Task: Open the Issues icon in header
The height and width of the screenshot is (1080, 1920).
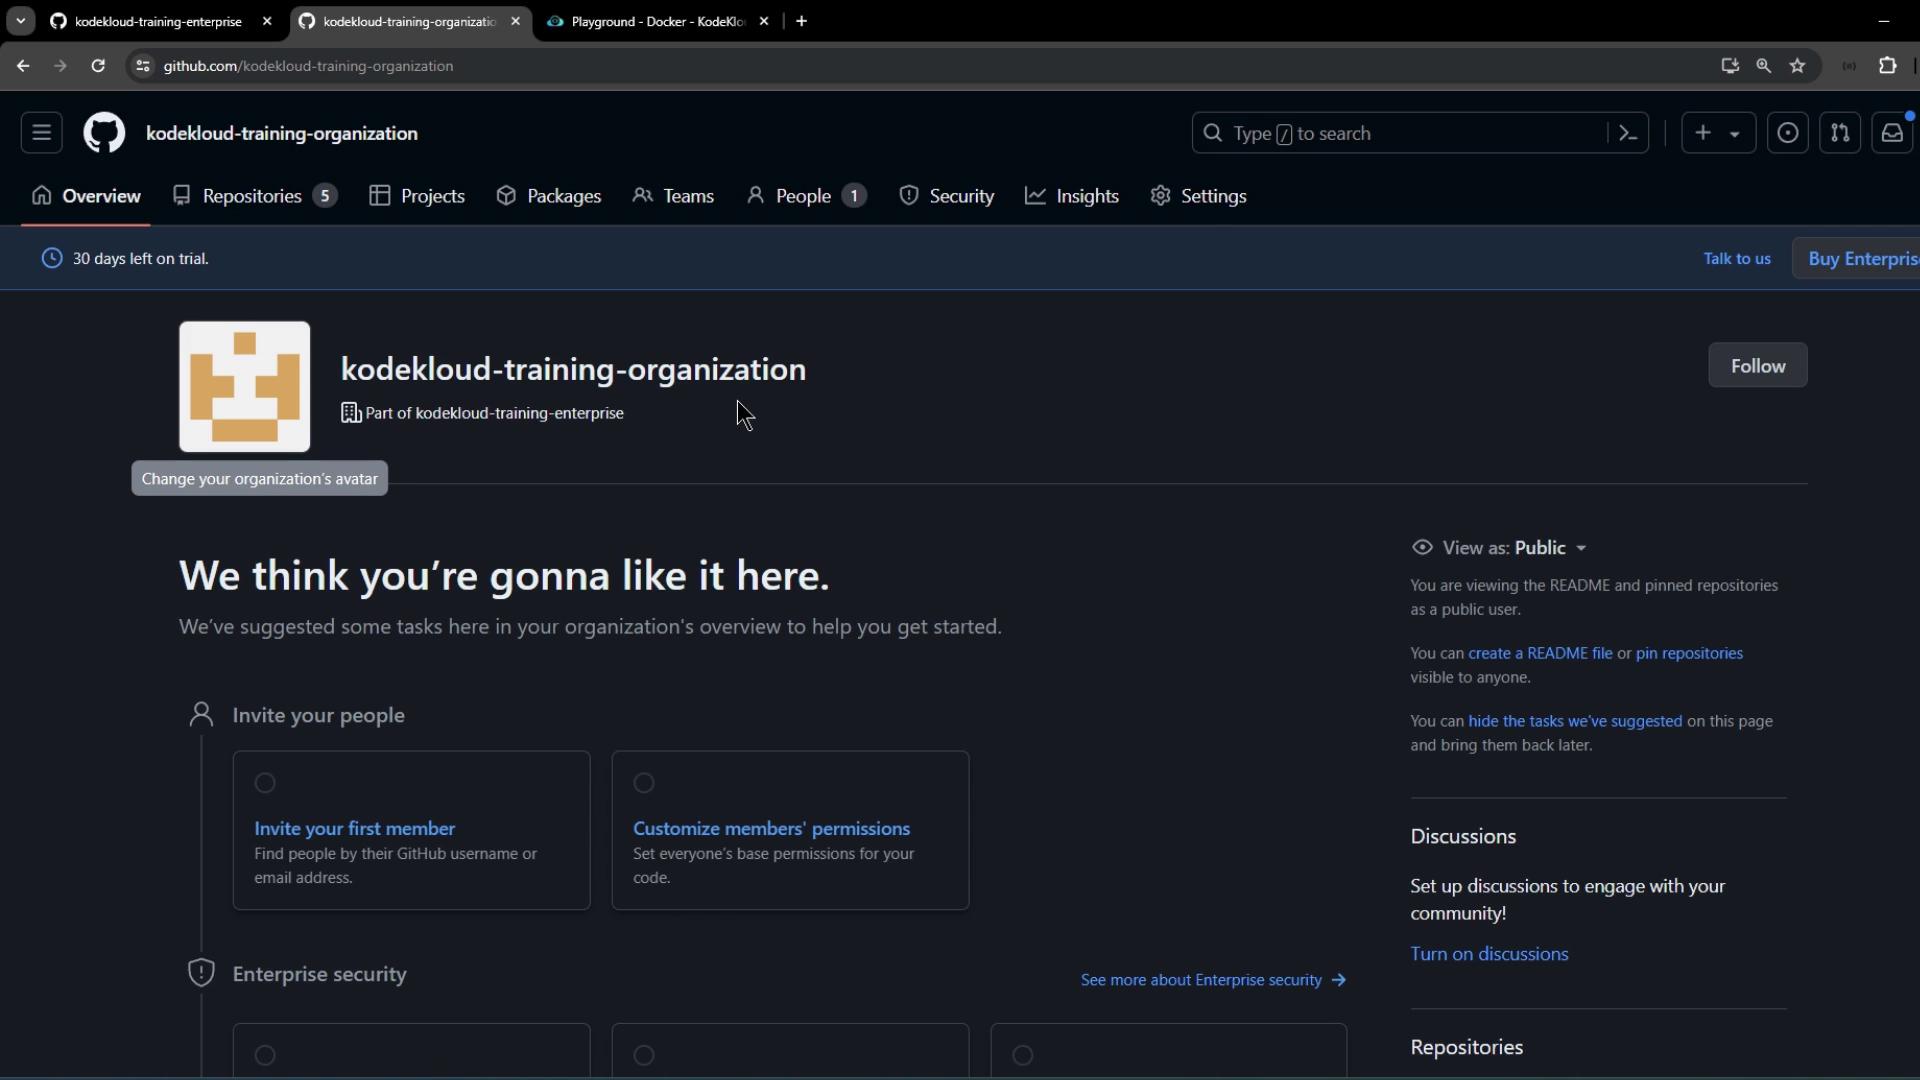Action: click(x=1787, y=133)
